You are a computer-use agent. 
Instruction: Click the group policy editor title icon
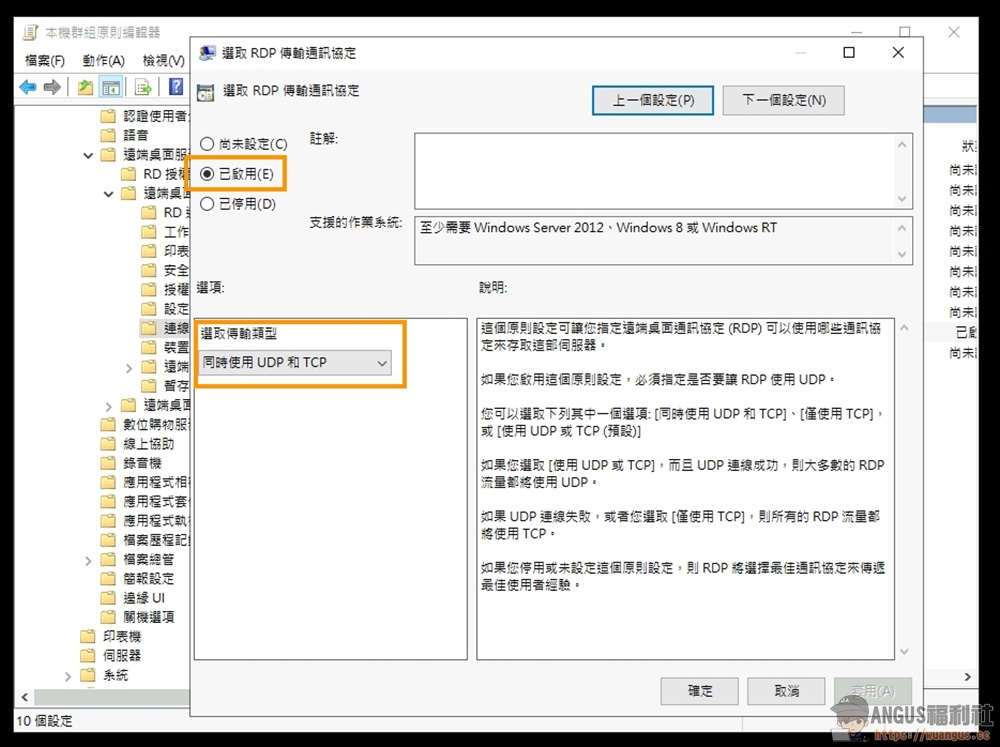point(30,33)
